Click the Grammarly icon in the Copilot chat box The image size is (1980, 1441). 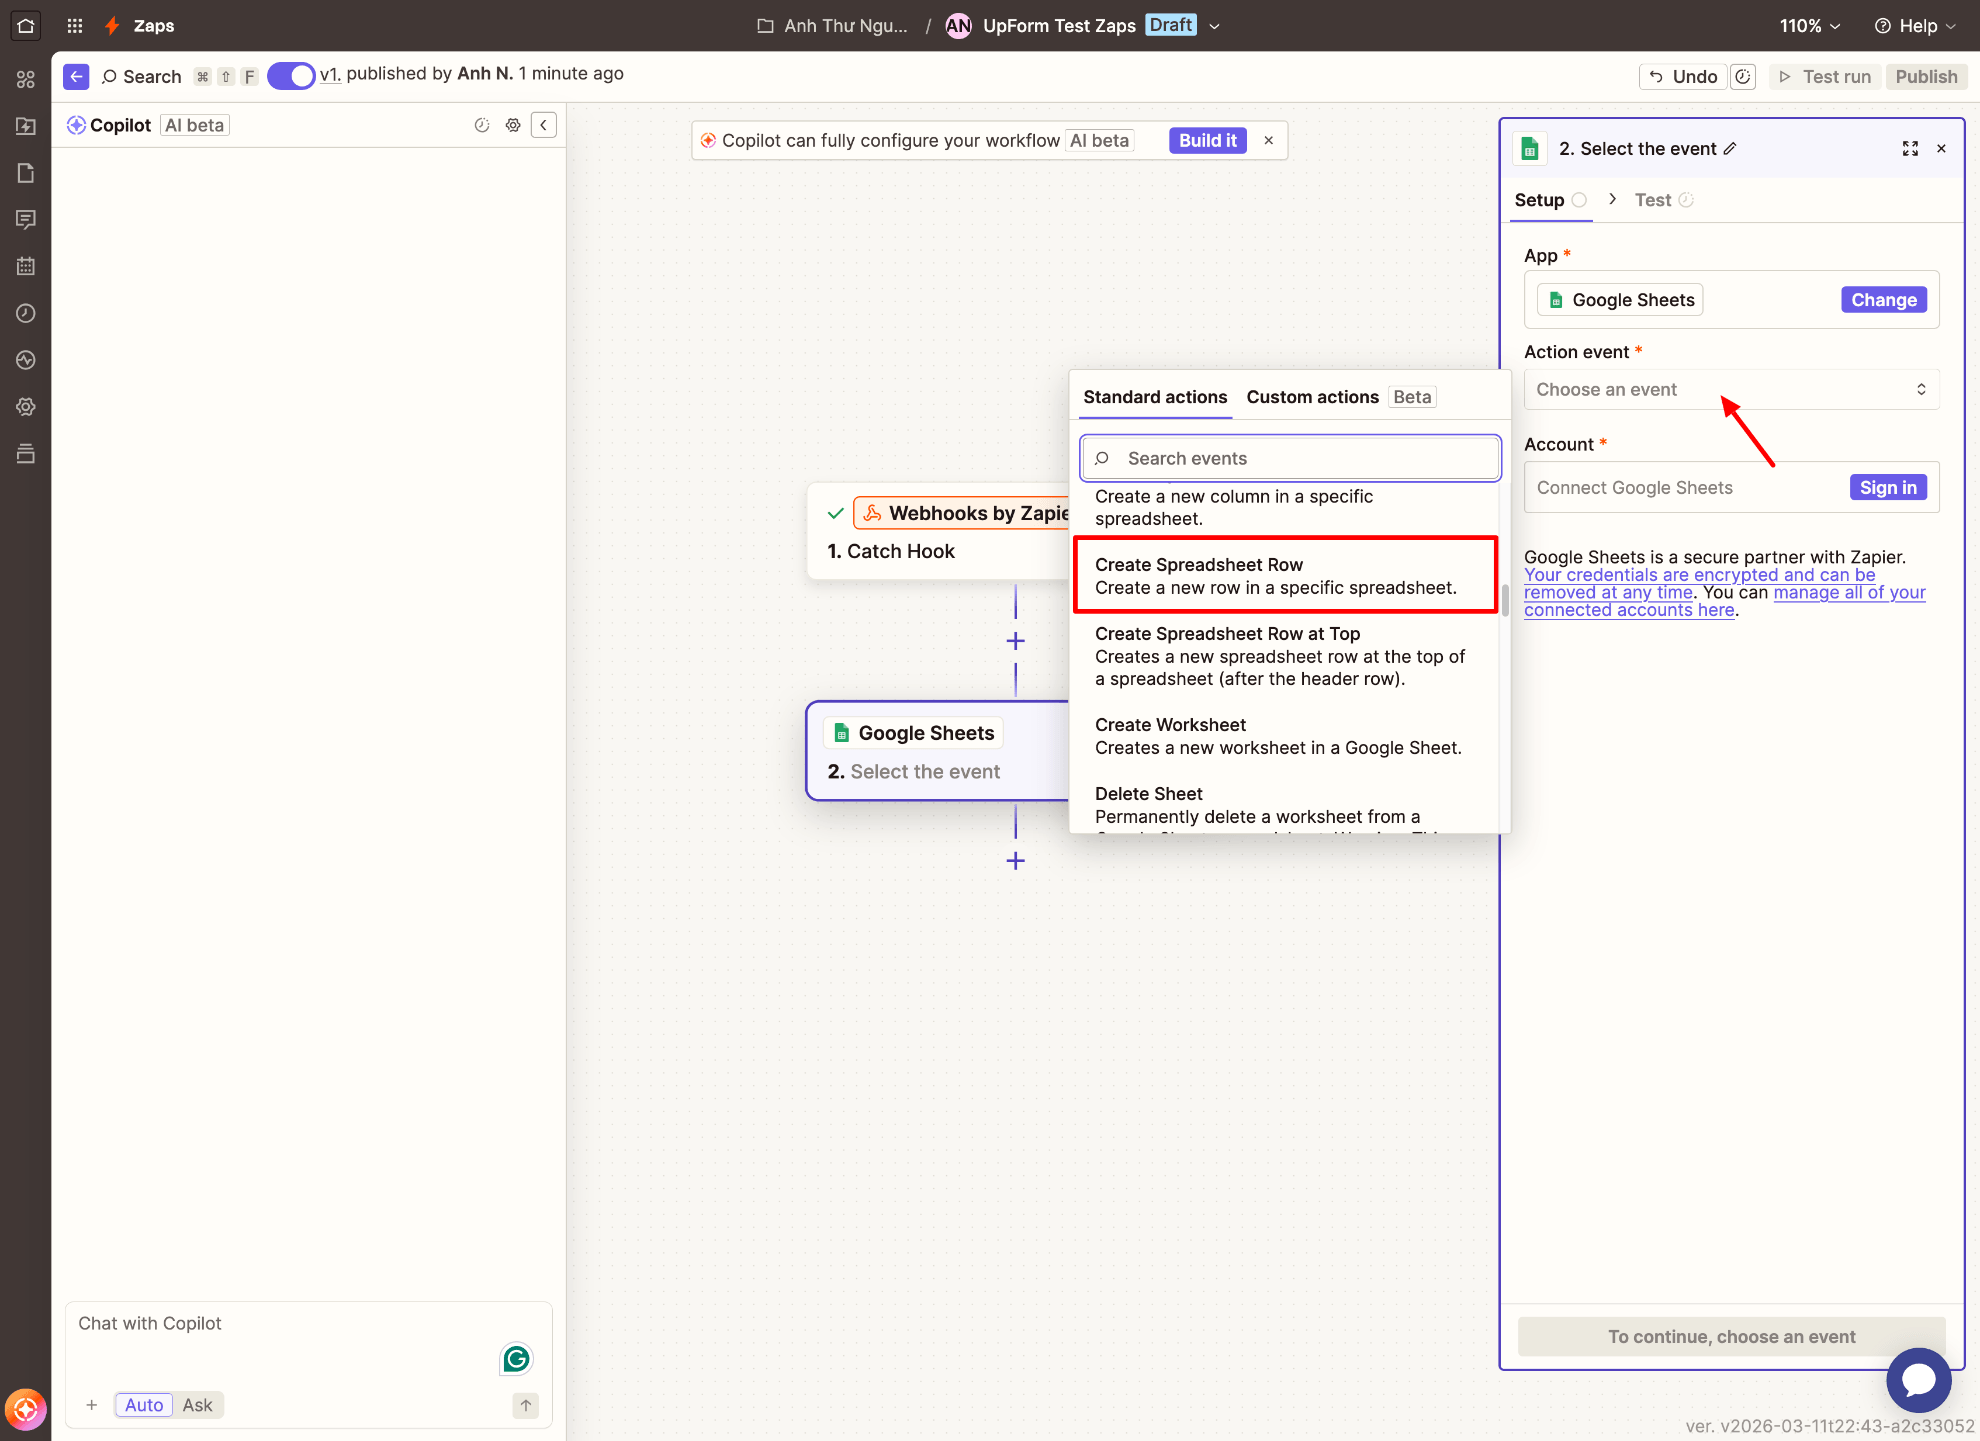pyautogui.click(x=516, y=1358)
